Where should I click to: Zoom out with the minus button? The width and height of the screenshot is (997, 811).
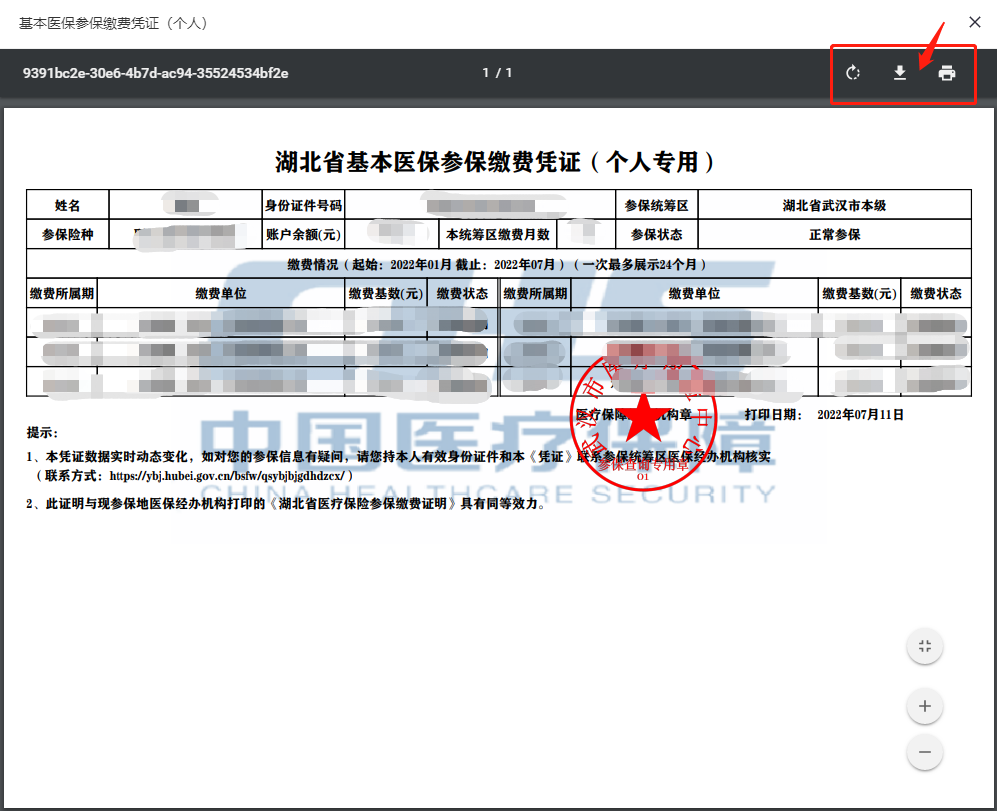pos(925,752)
